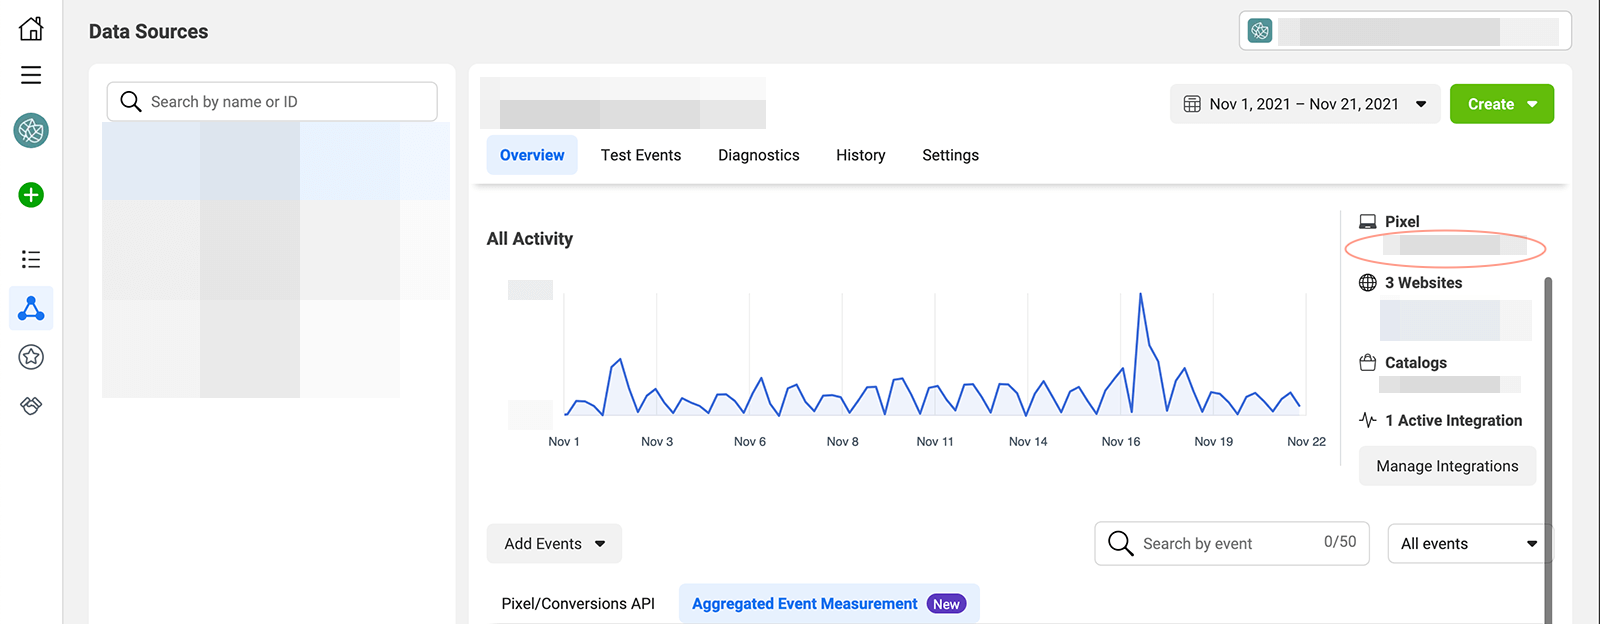Viewport: 1600px width, 624px height.
Task: Focus the Search by name or ID field
Action: pyautogui.click(x=272, y=101)
